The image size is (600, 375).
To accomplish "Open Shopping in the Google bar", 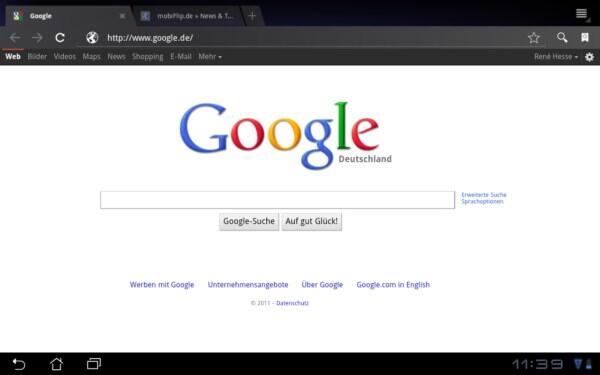I will click(x=148, y=57).
